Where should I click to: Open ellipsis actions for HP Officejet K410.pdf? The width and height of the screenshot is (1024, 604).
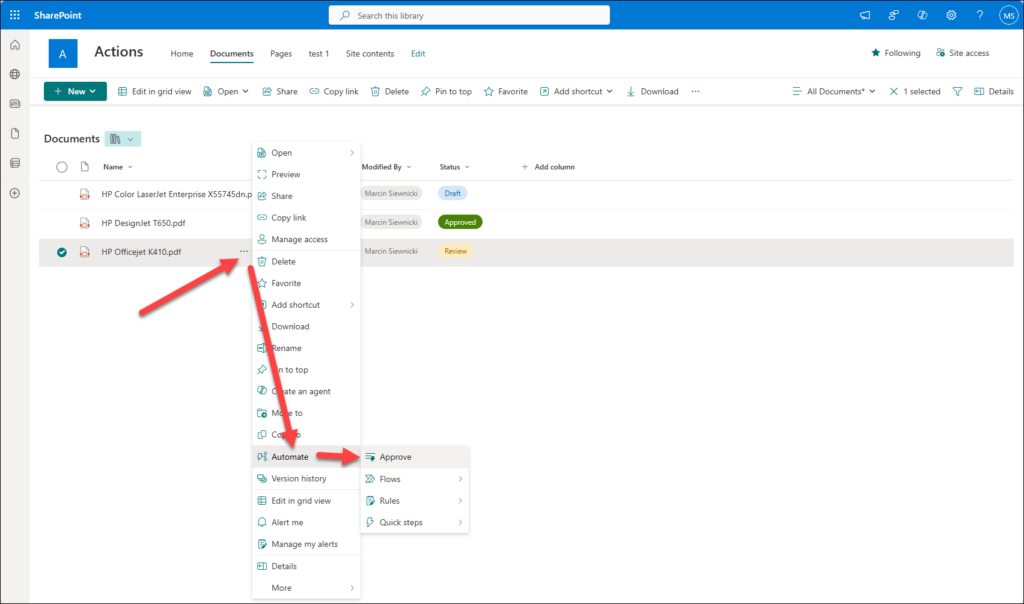pos(244,251)
